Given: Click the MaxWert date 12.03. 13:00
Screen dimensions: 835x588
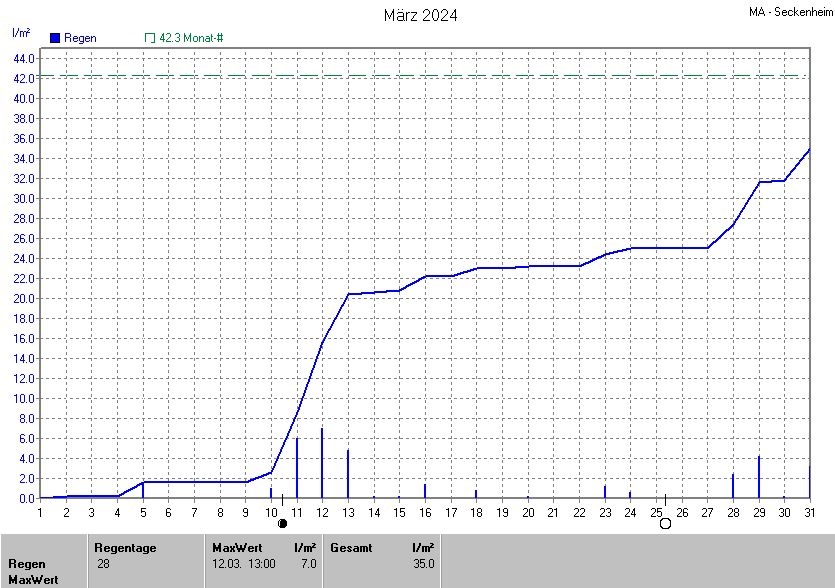Looking at the screenshot, I should click(244, 564).
